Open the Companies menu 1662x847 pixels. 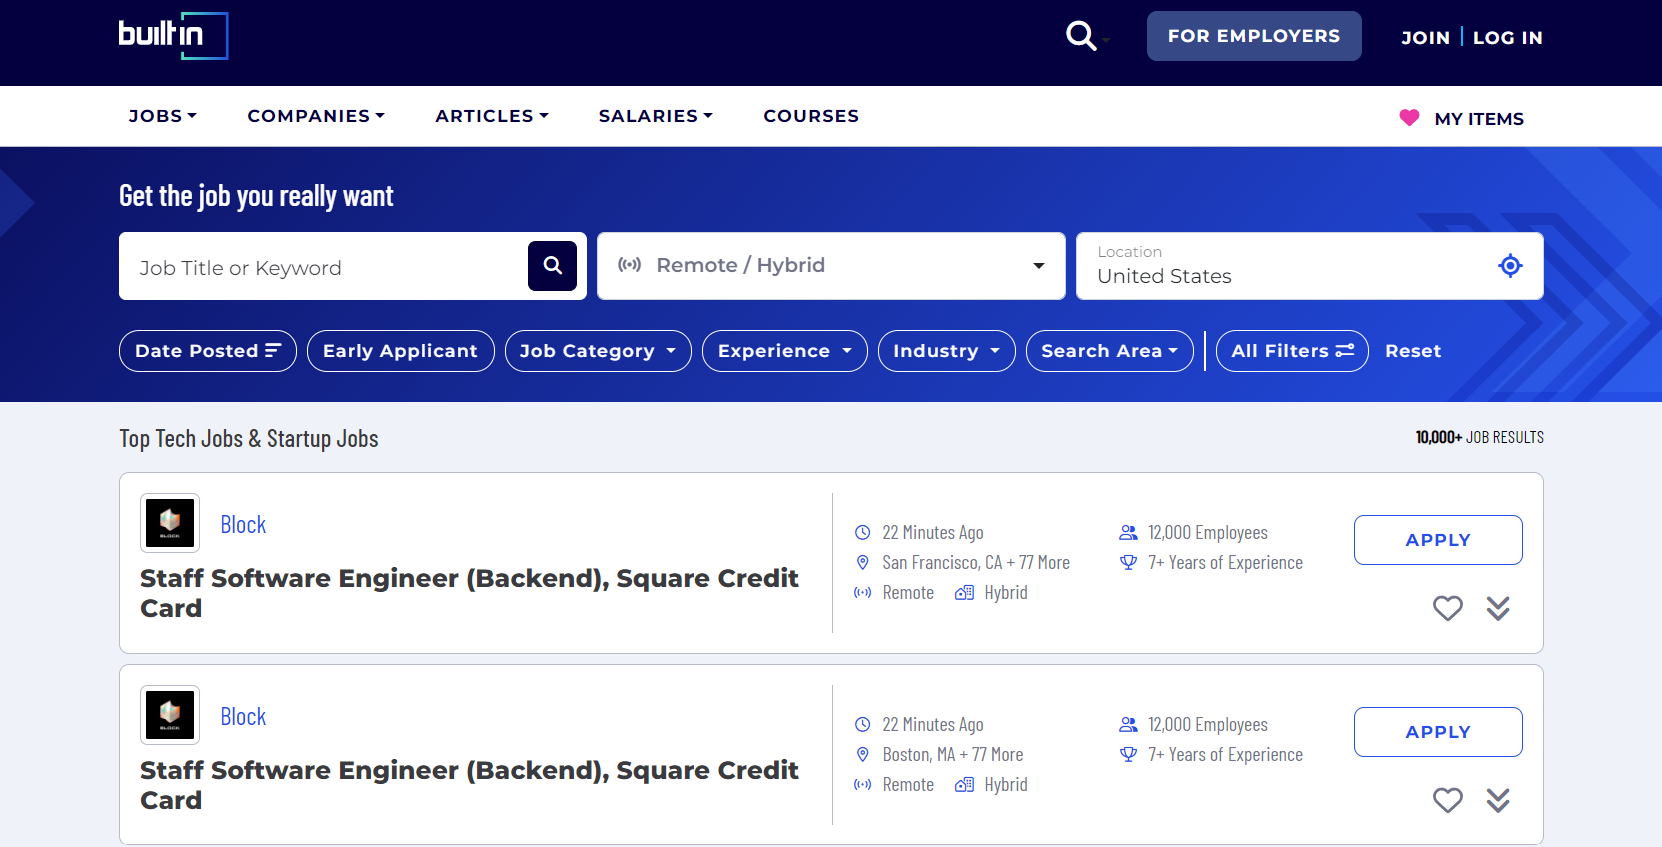tap(316, 116)
